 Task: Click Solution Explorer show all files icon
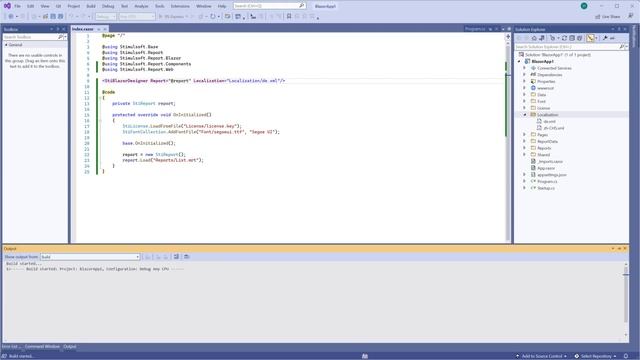[x=580, y=38]
